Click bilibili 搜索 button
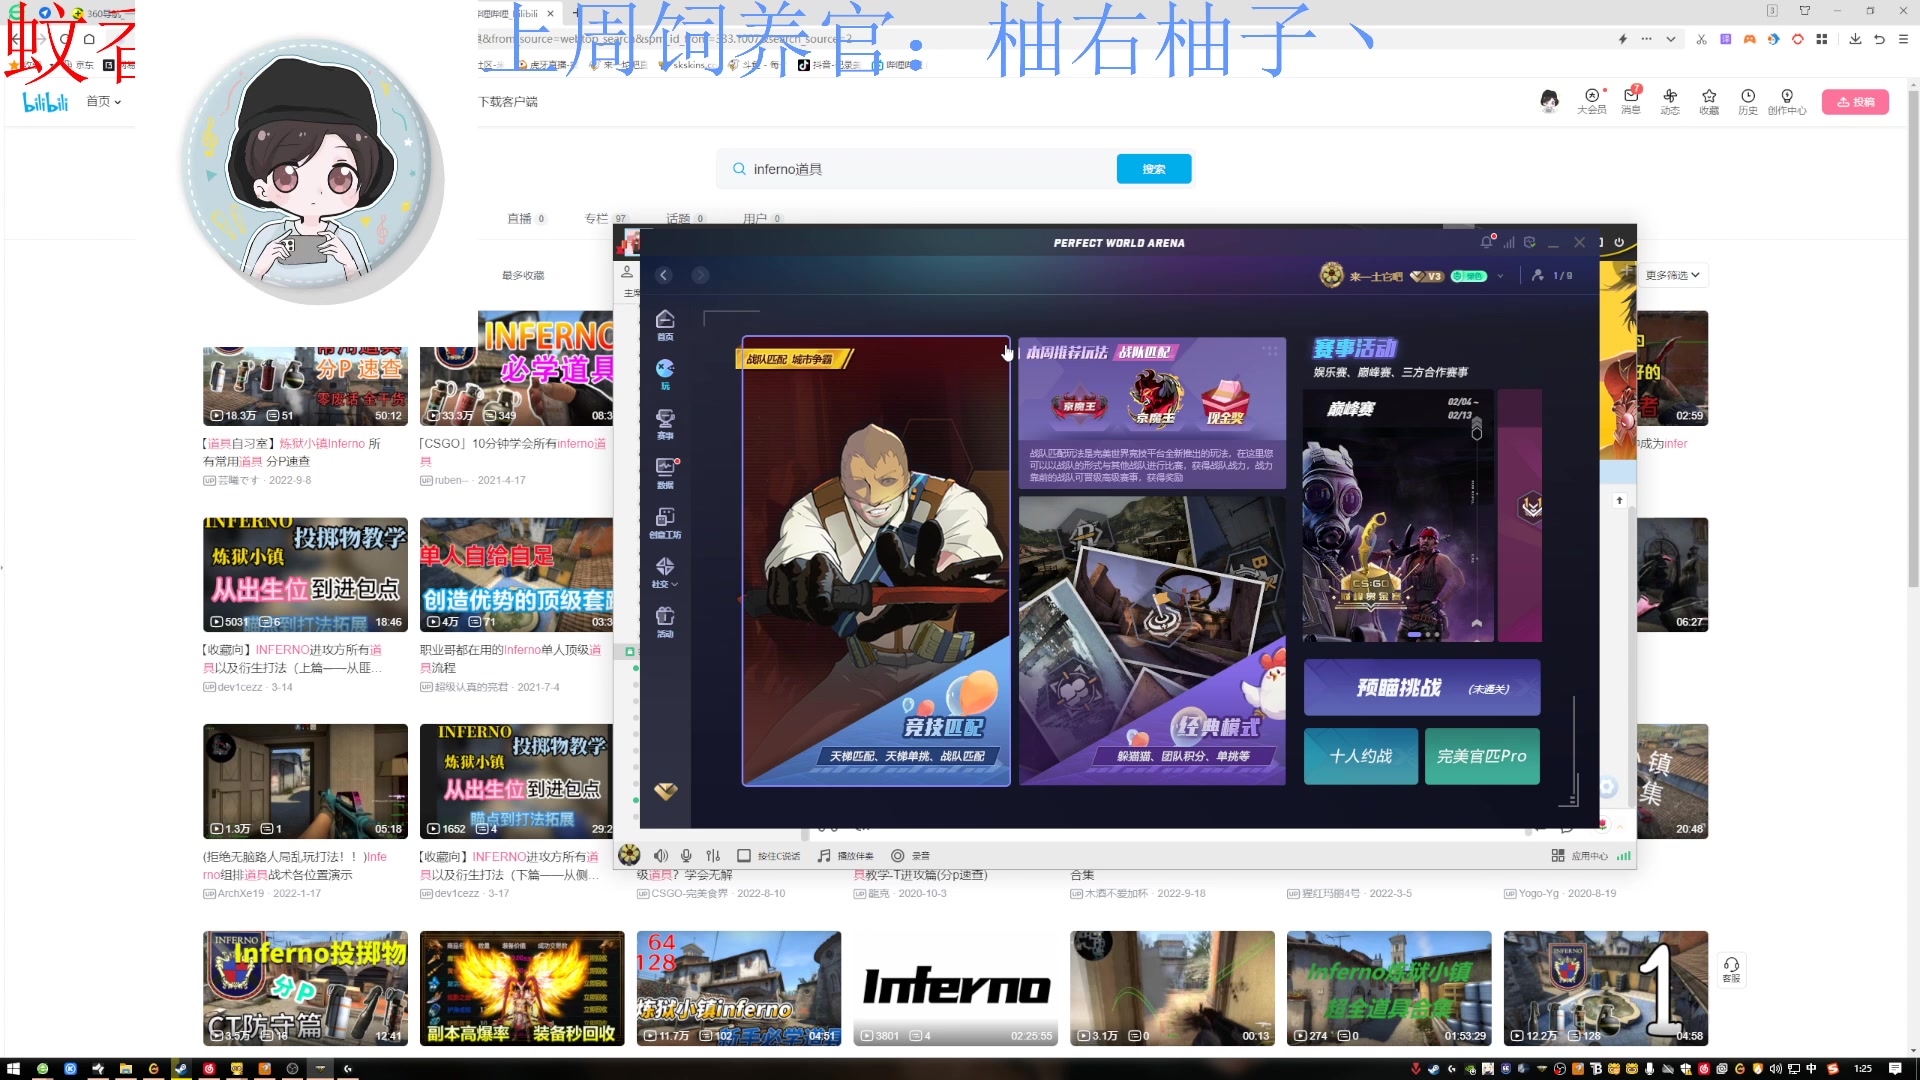 [1154, 169]
